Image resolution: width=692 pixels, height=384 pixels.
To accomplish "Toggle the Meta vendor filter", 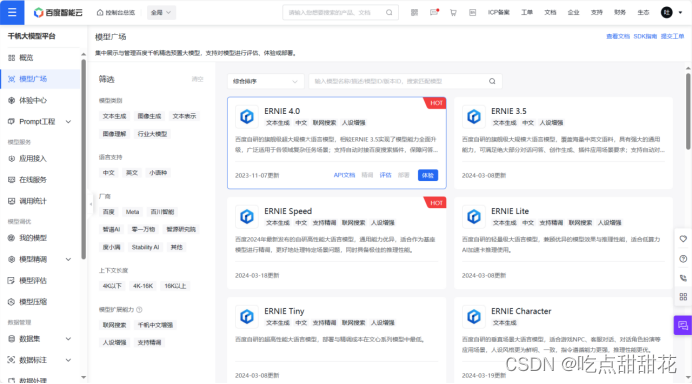I will point(132,212).
